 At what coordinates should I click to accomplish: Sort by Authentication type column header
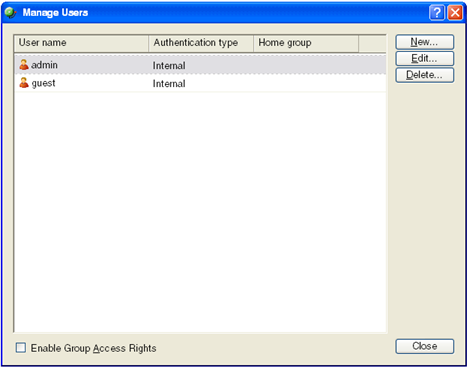(201, 43)
